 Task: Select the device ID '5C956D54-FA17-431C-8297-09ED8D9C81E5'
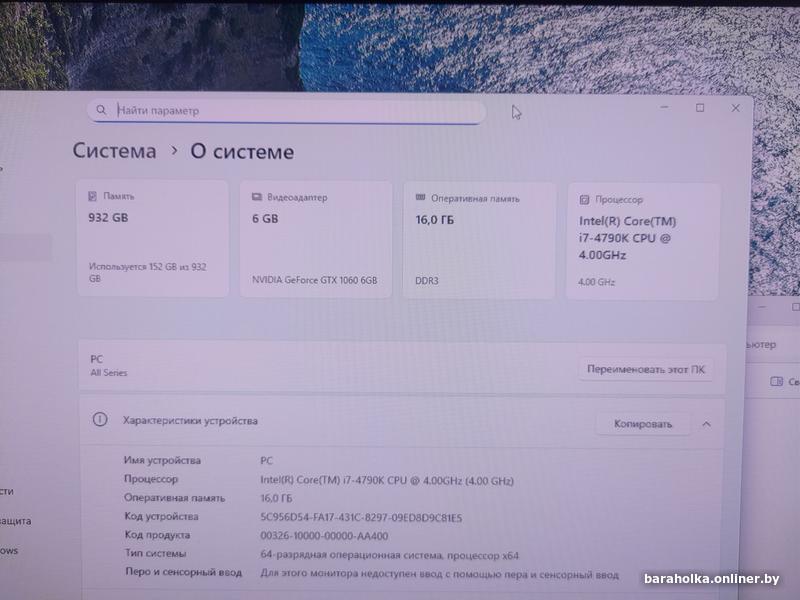point(361,517)
